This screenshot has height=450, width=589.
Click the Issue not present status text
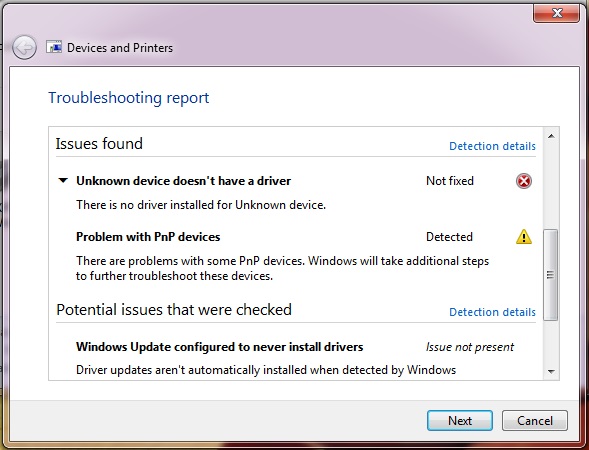470,347
